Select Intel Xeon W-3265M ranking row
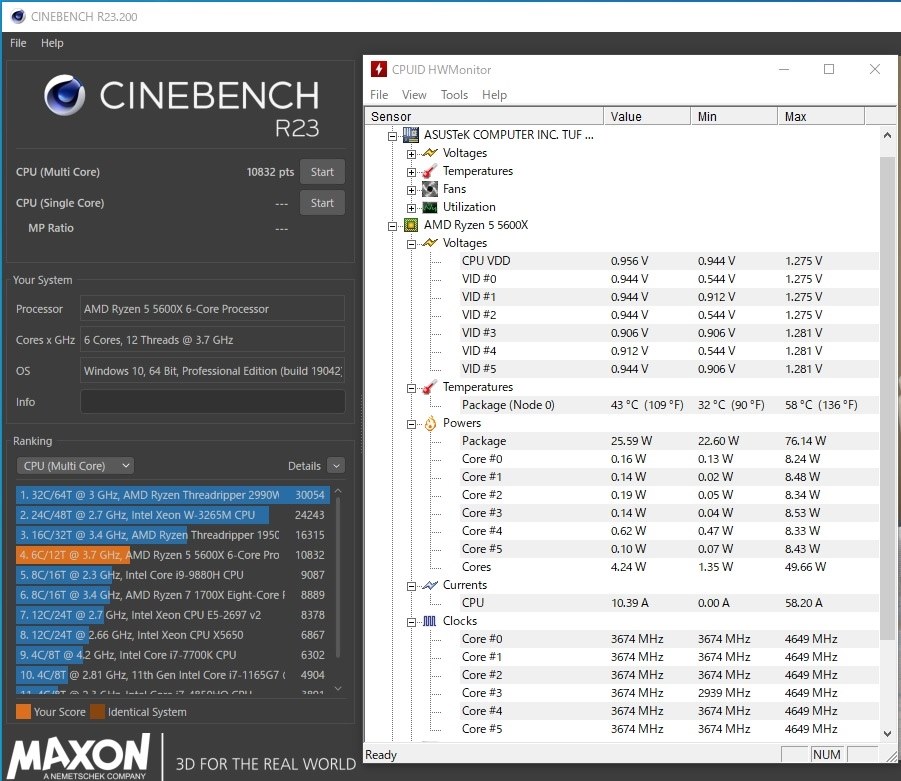Image resolution: width=901 pixels, height=781 pixels. [x=172, y=515]
